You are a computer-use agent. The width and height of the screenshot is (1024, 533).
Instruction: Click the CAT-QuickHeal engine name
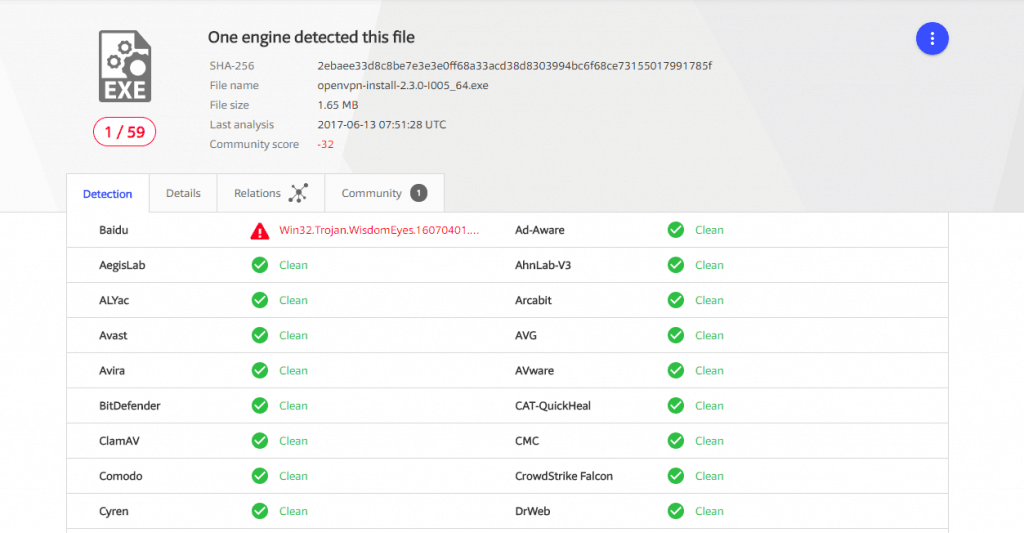pyautogui.click(x=553, y=406)
